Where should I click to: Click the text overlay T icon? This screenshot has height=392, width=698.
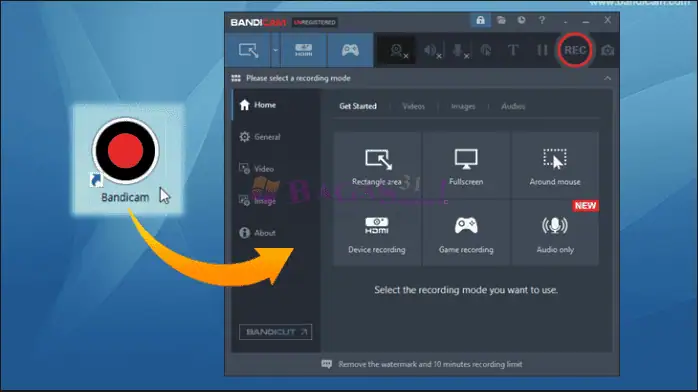point(513,50)
